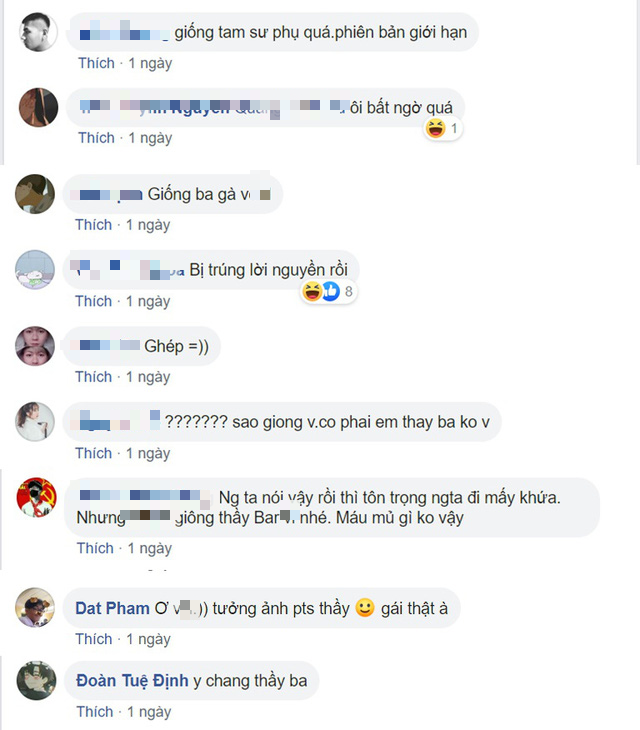This screenshot has width=640, height=730.
Task: Open reactions on 'Bị trúng lời nguyền rồi' comment
Action: click(328, 291)
